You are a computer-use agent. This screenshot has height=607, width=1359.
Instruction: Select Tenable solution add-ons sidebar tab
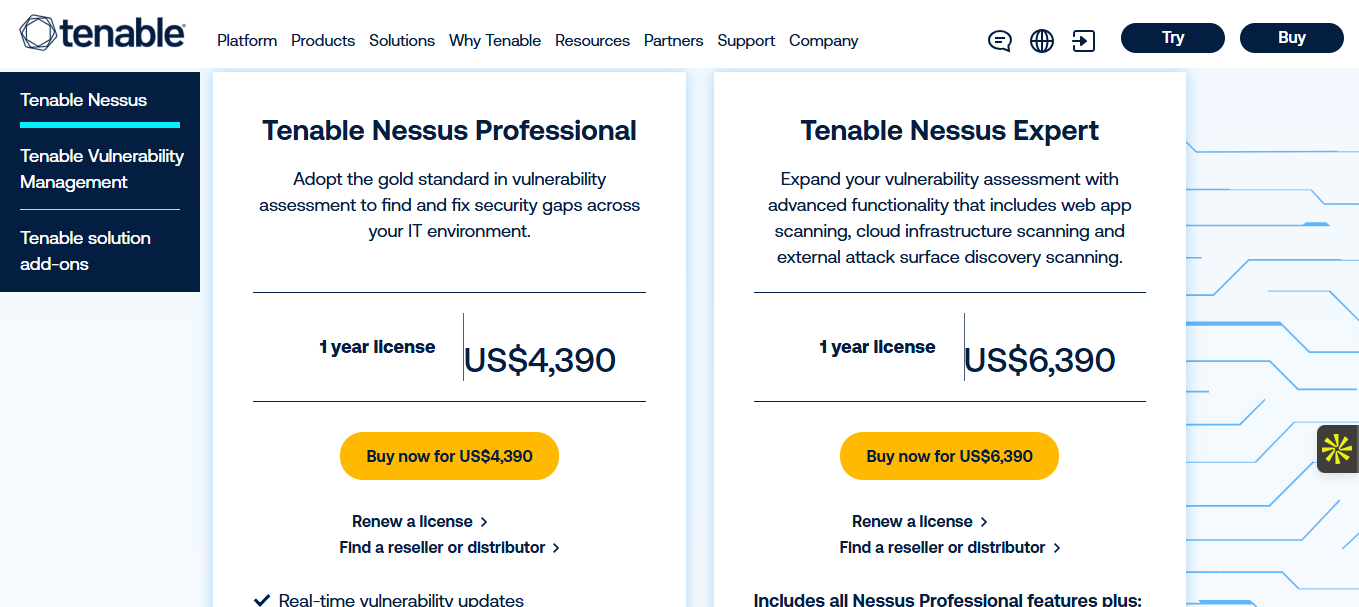click(85, 251)
